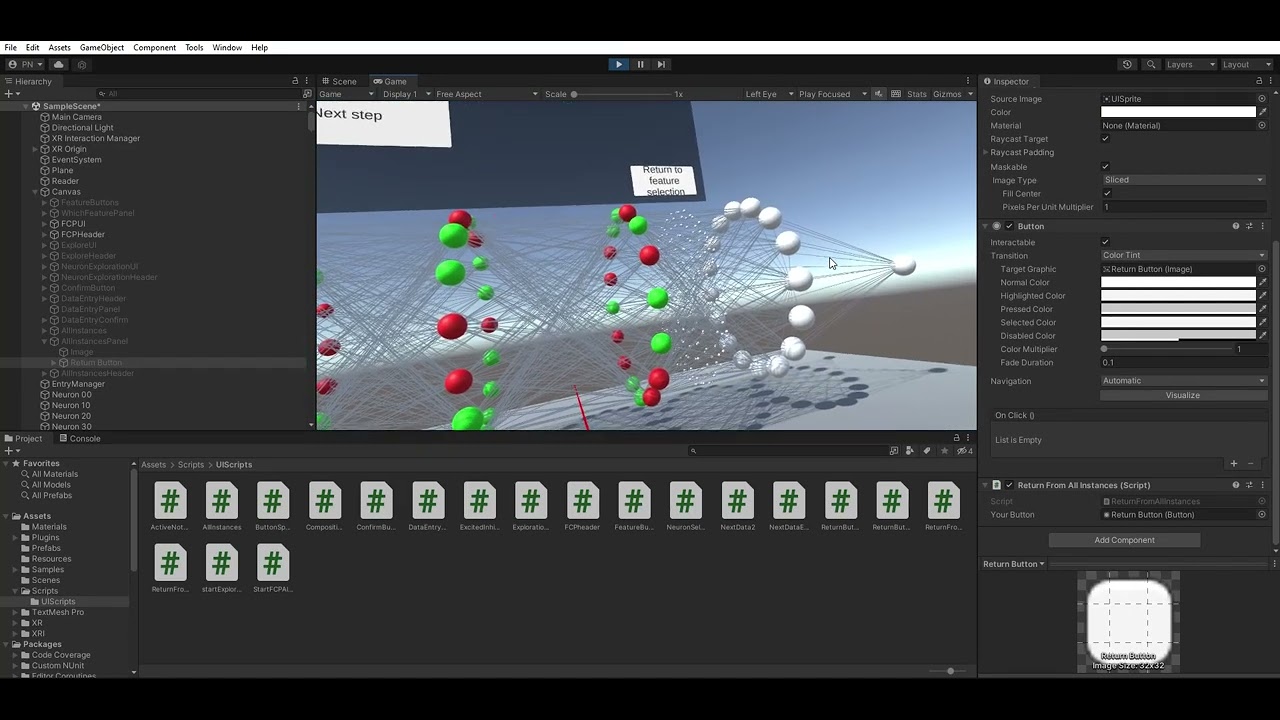Toggle the Maskable checkbox
The width and height of the screenshot is (1280, 720).
(1105, 166)
